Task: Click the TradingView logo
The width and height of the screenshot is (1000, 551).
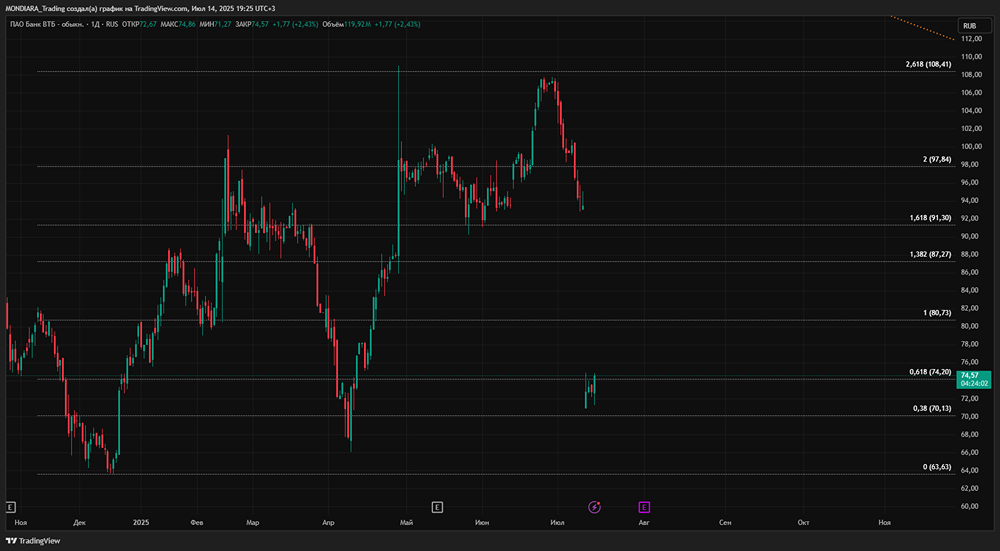Action: click(33, 541)
